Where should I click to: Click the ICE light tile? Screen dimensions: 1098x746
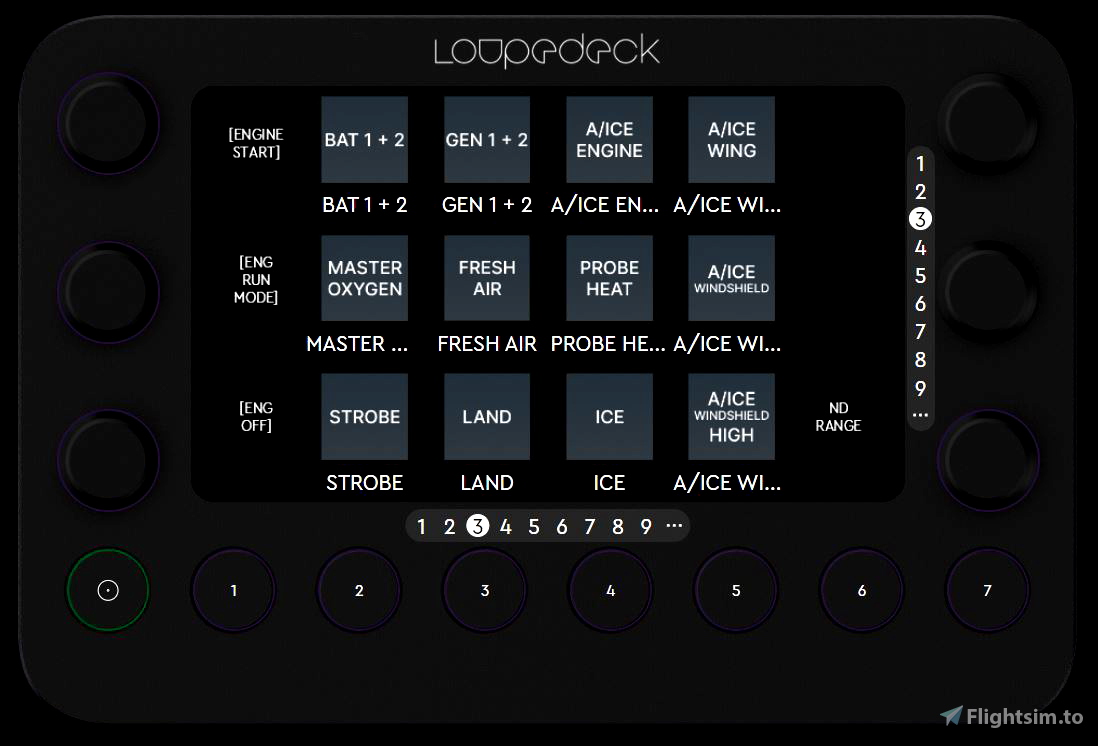609,417
